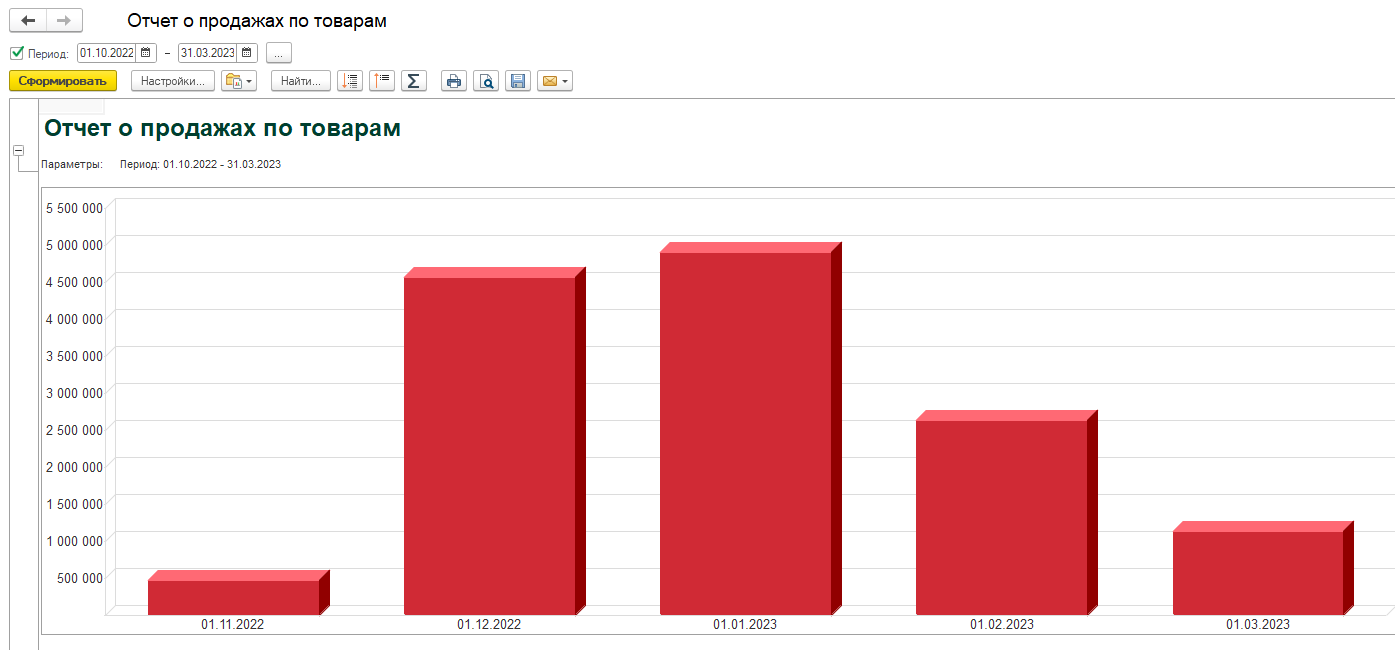Image resolution: width=1395 pixels, height=650 pixels.
Task: Go forward with the right arrow button
Action: [x=64, y=20]
